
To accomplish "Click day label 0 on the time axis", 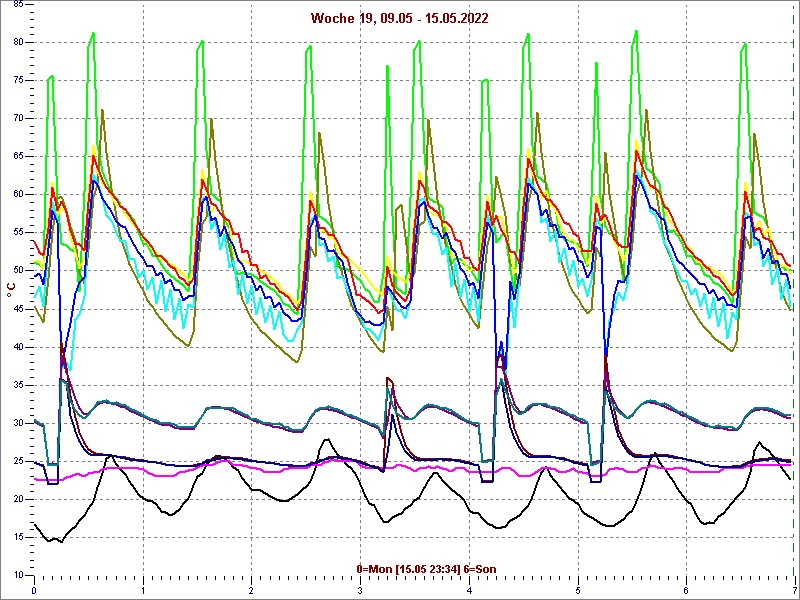I will [x=34, y=592].
